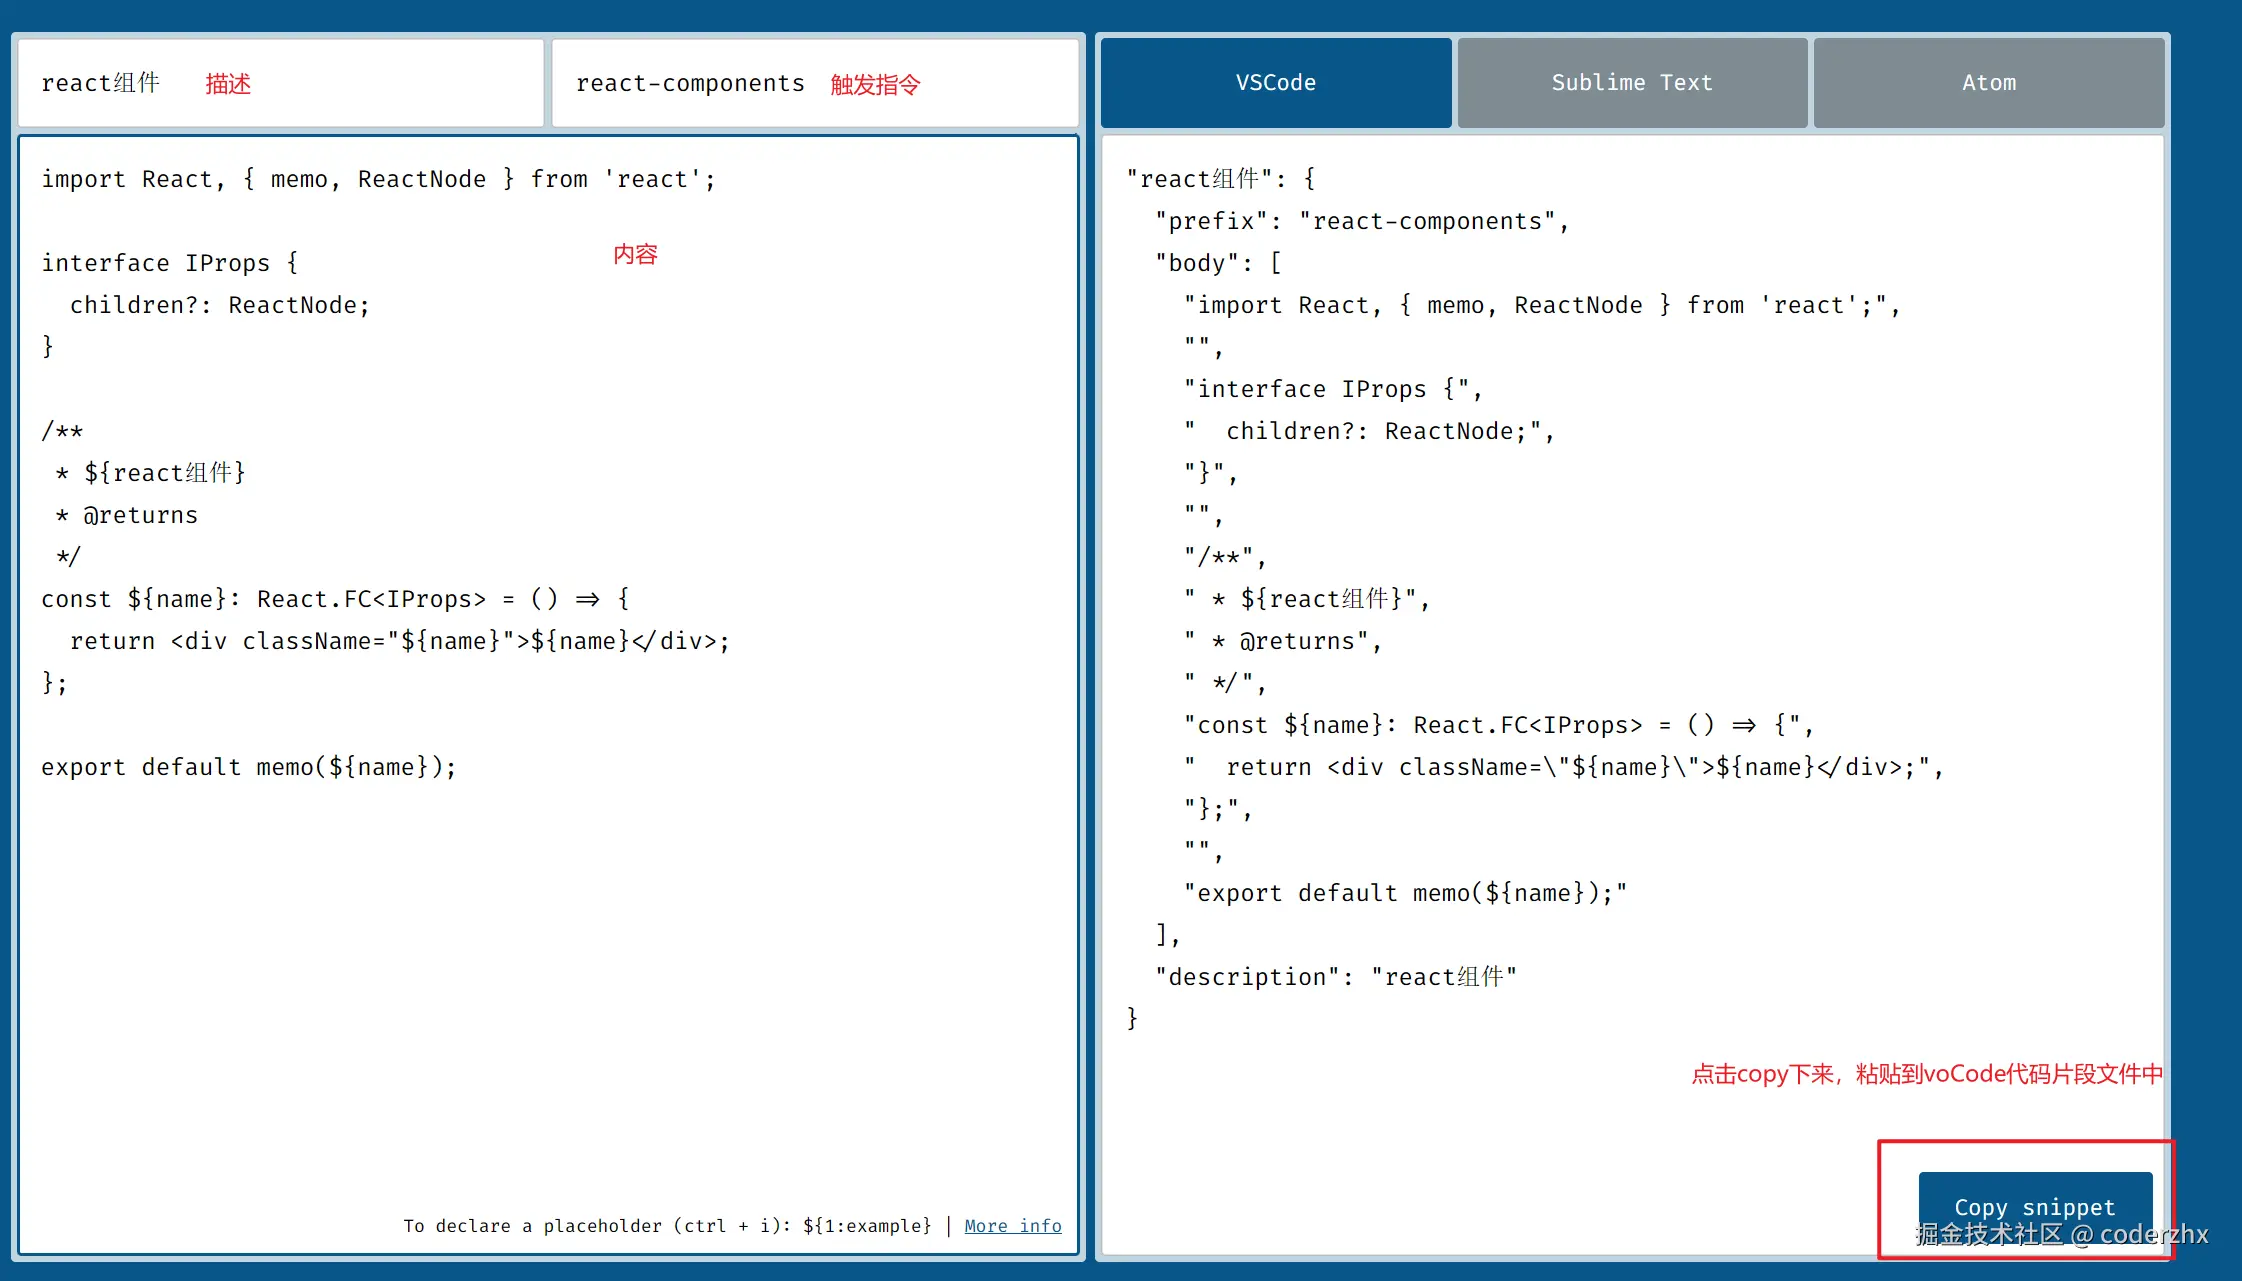The image size is (2242, 1281).
Task: Click the @returns comment line in left editor
Action: 140,515
